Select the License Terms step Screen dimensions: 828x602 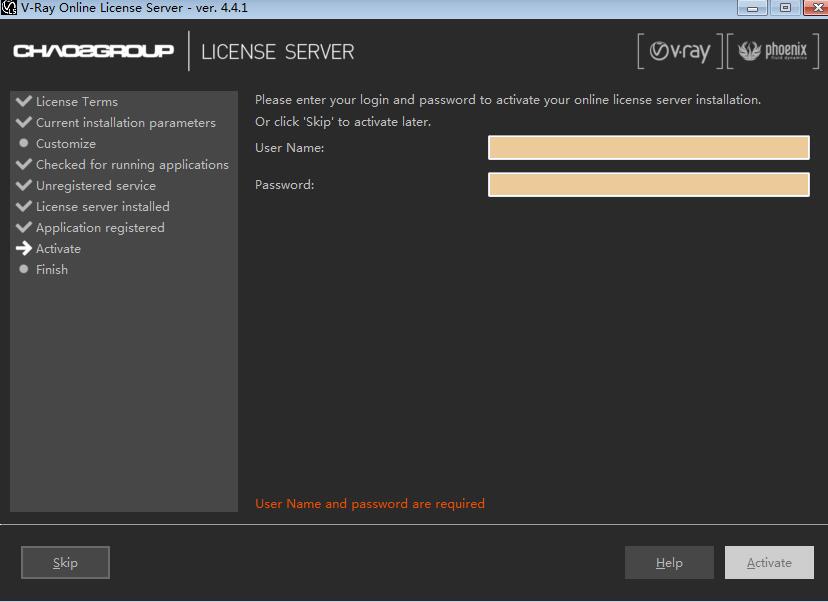77,101
